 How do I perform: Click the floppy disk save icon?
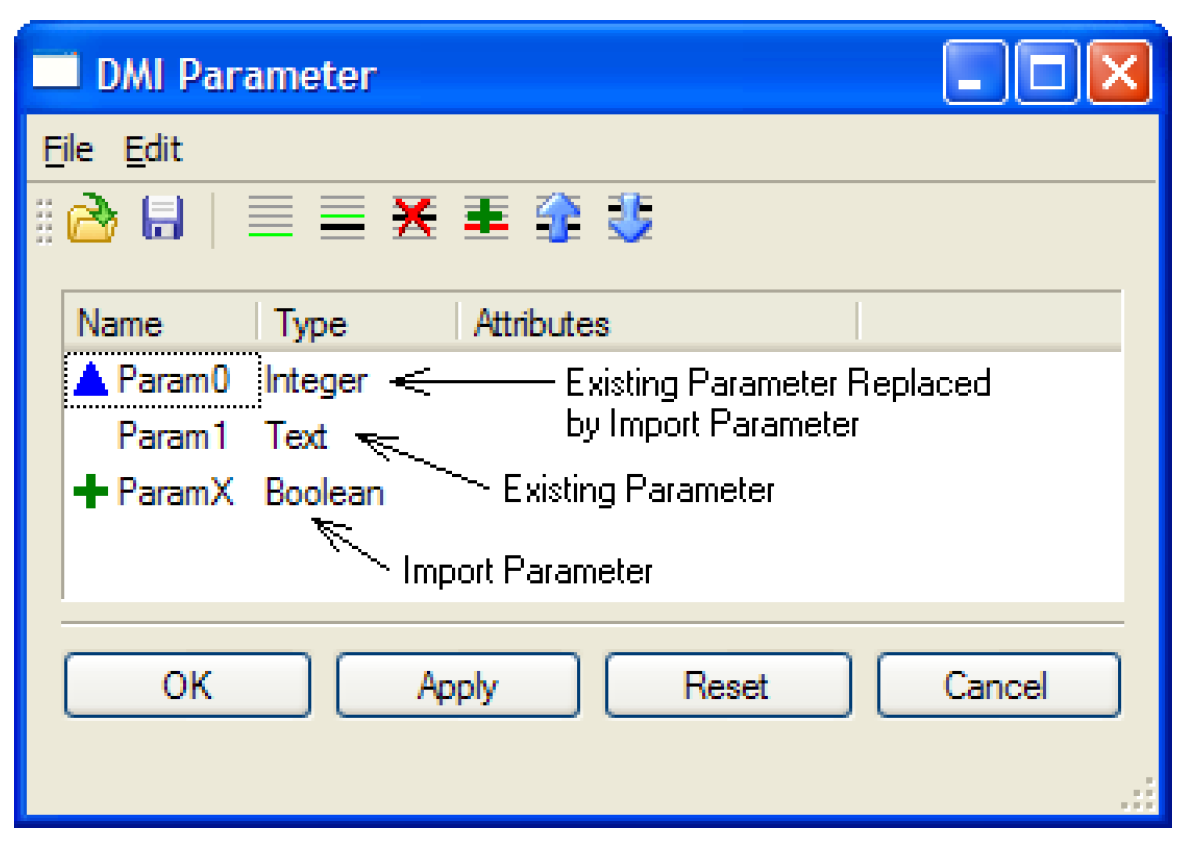[x=162, y=218]
